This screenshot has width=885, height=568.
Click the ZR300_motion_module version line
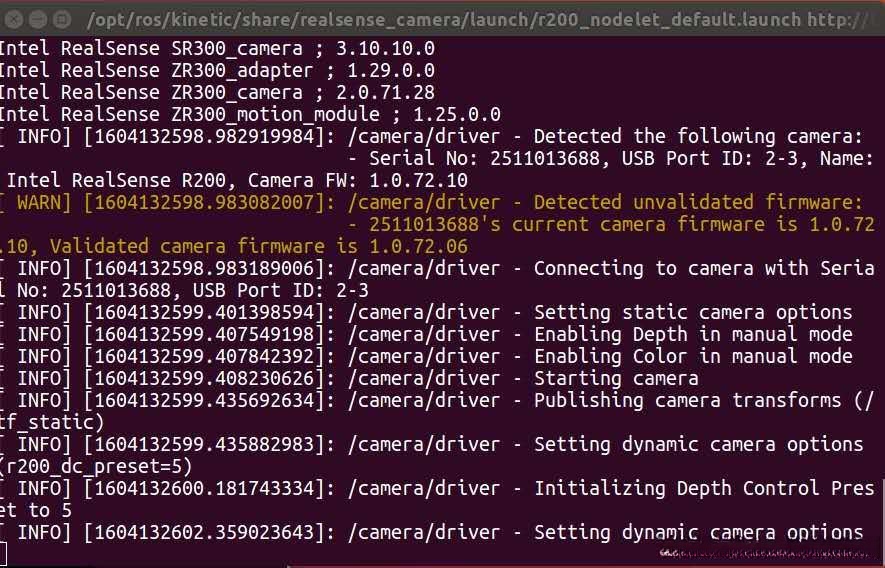tap(248, 114)
